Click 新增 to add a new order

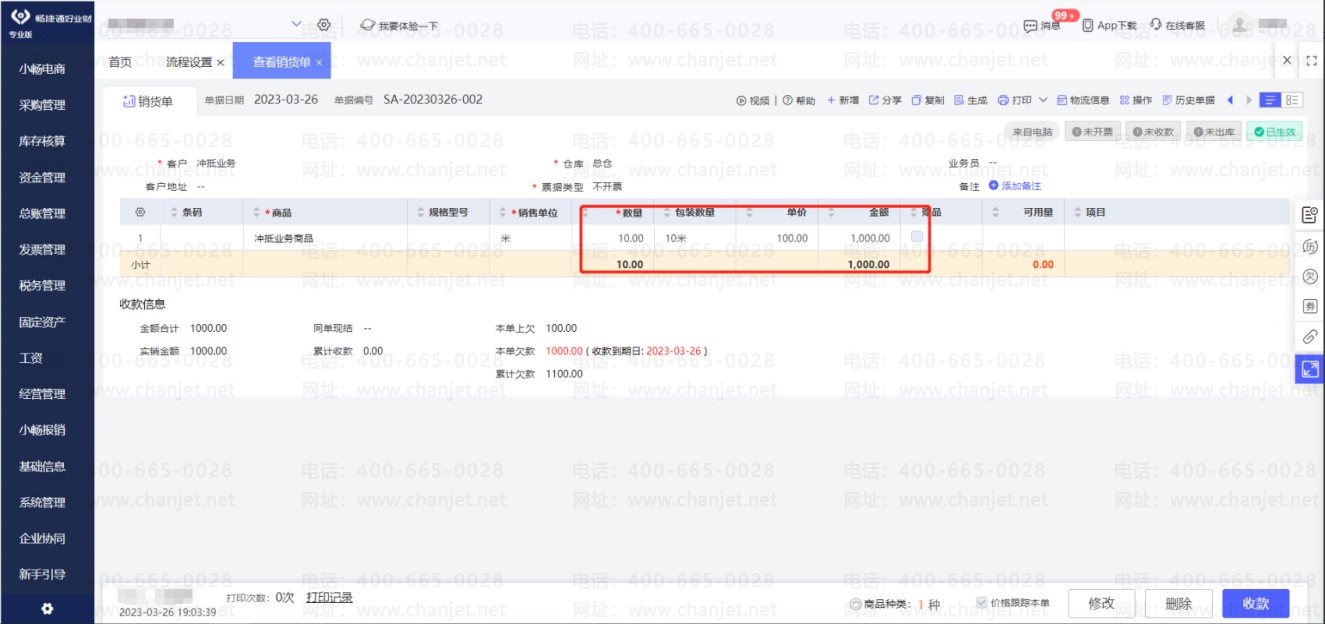[x=842, y=100]
